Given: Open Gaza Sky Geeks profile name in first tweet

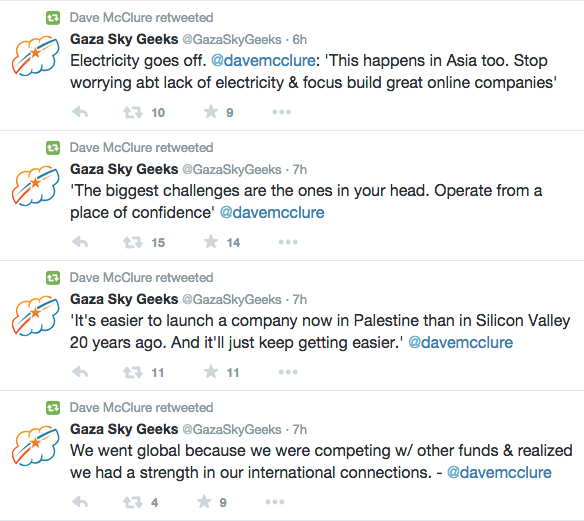Looking at the screenshot, I should point(124,39).
